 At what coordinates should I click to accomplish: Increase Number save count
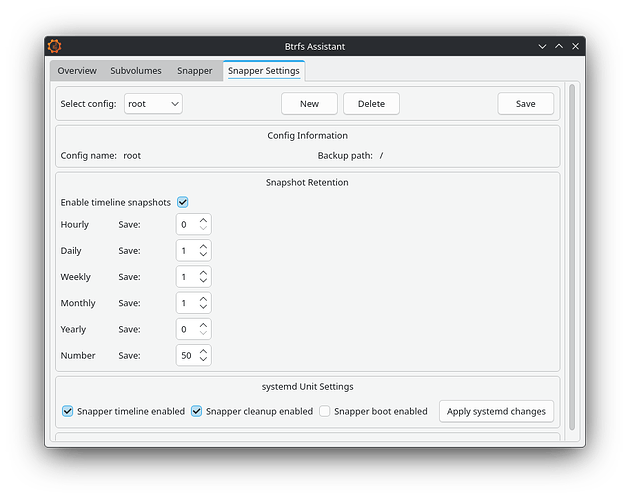(x=203, y=351)
